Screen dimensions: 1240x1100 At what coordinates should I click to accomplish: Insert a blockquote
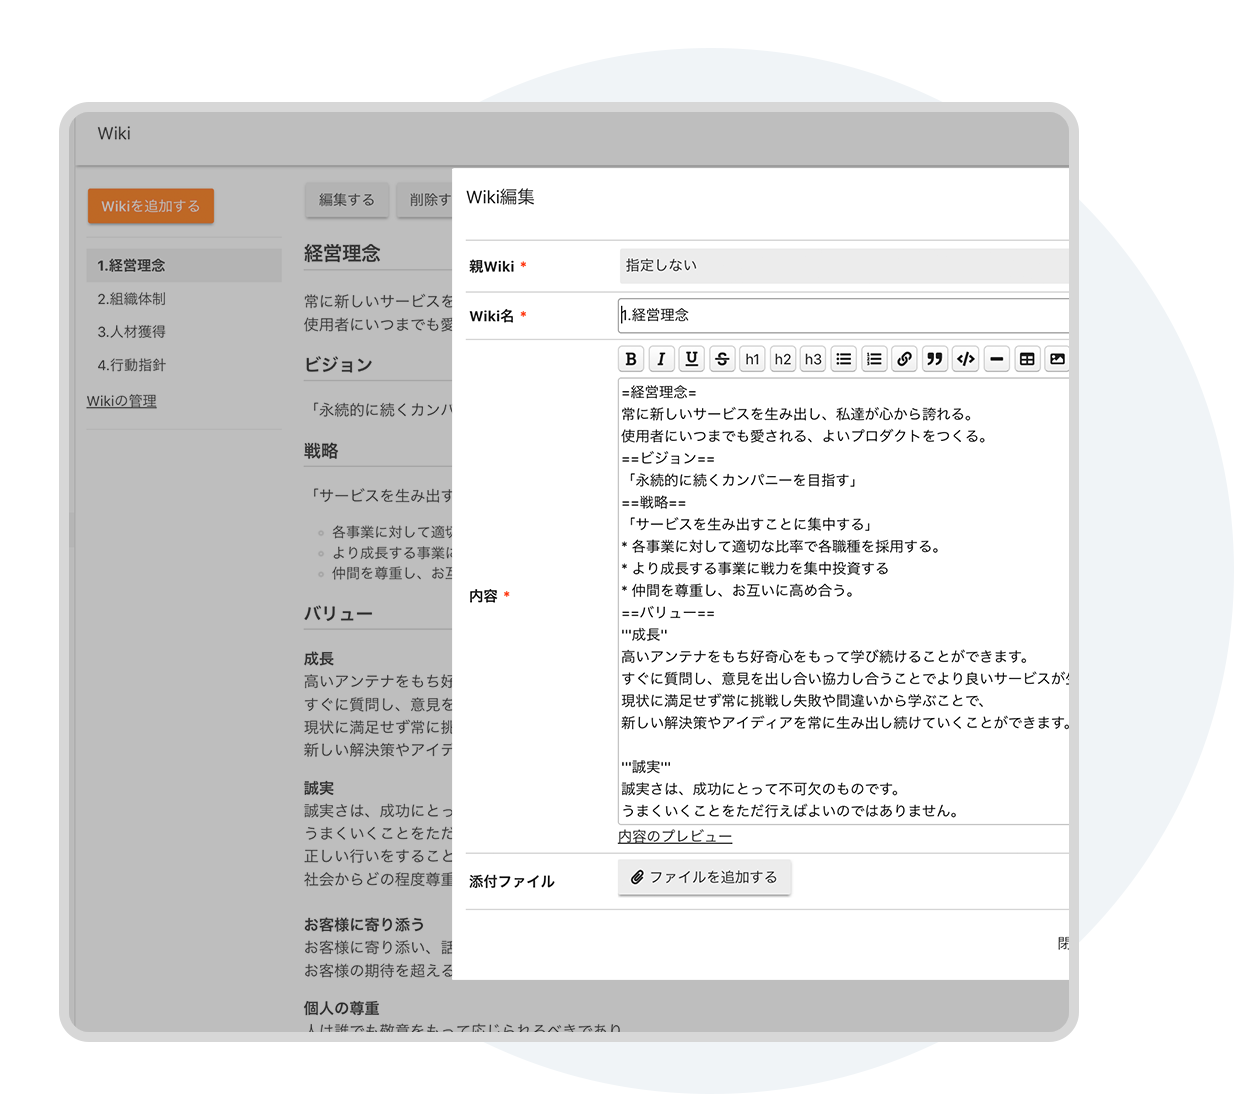pos(935,358)
